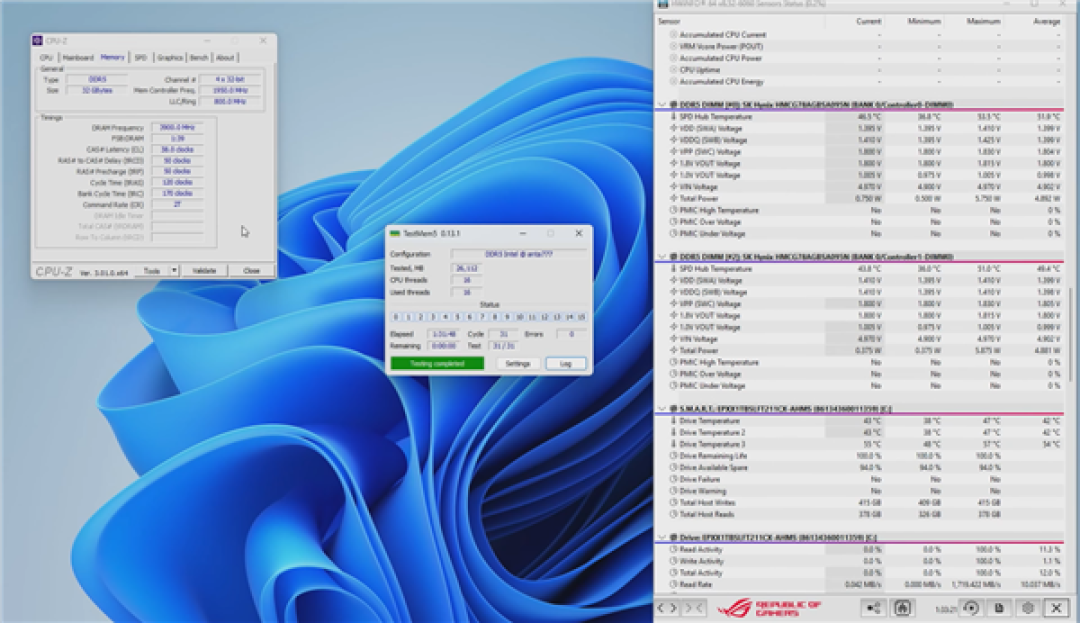Open Settings in TestMem5
Screen dimensions: 1080x623
coord(517,363)
